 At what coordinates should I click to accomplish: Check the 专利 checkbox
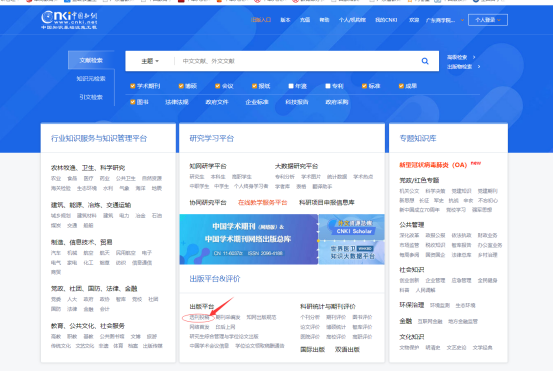tap(328, 86)
